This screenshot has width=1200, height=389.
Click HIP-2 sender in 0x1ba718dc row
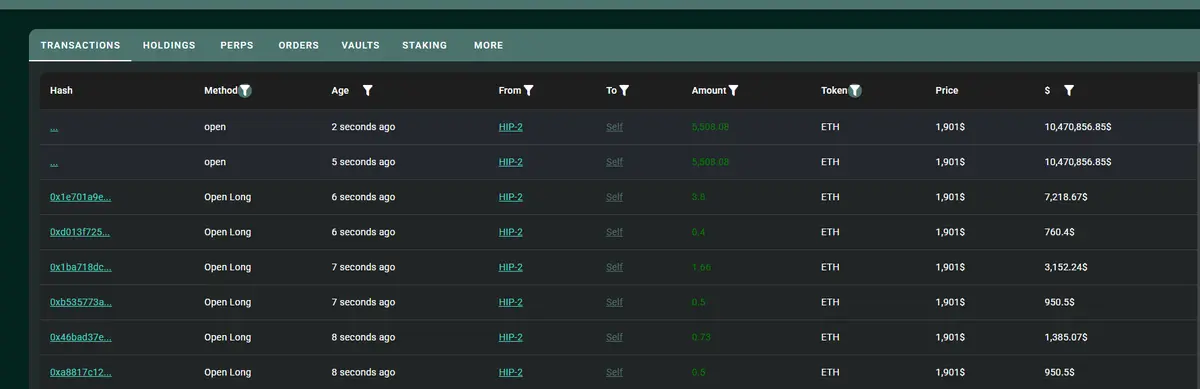511,267
